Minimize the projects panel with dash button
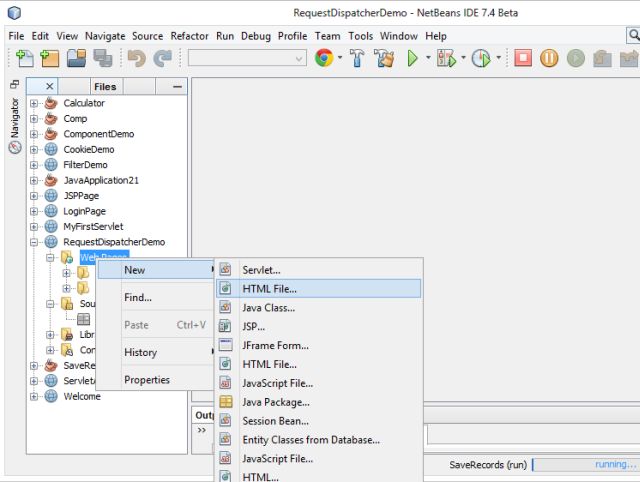 (177, 87)
